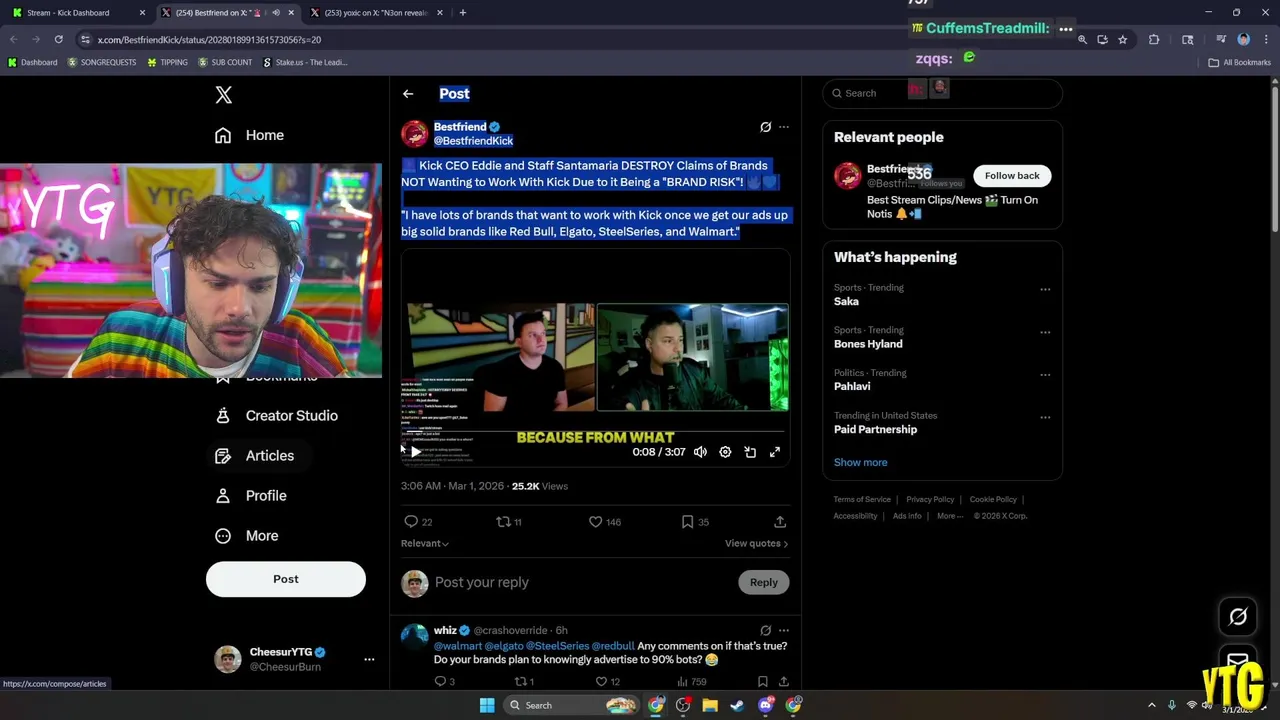Click the @SteelSeries mention in reply
The width and height of the screenshot is (1280, 720).
558,646
